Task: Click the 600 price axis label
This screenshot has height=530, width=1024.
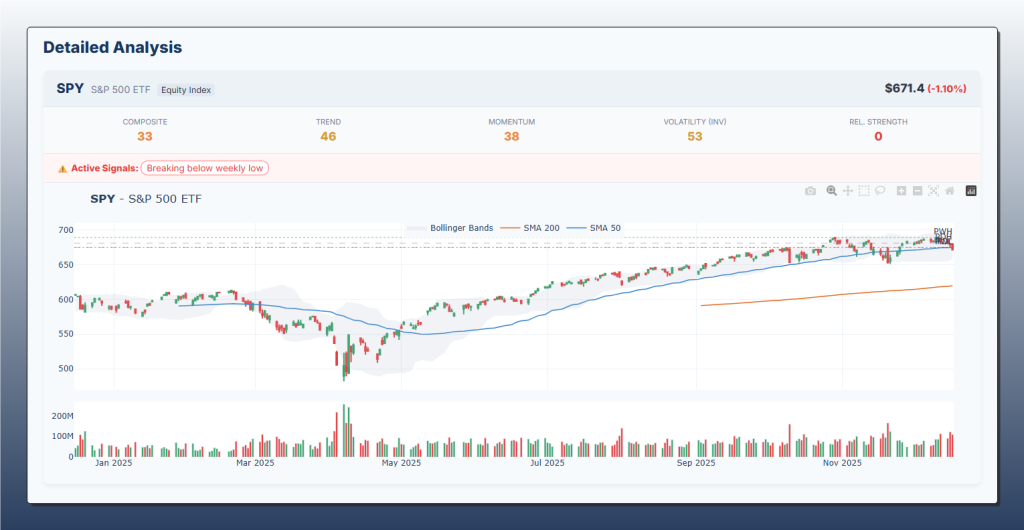Action: coord(65,300)
